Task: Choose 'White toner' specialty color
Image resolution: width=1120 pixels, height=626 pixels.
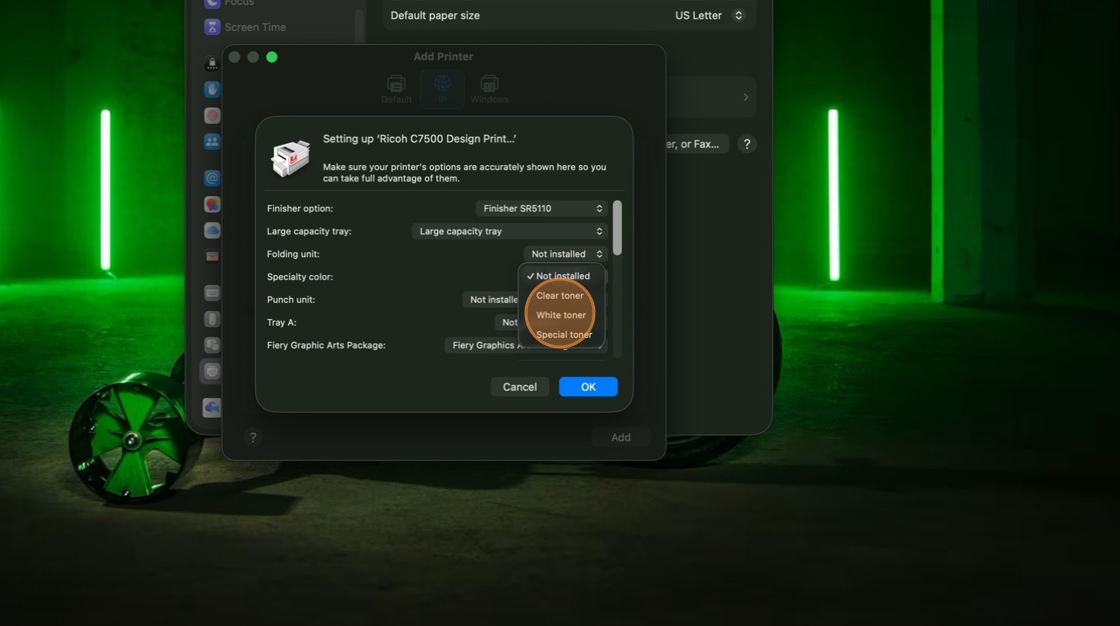Action: [x=561, y=315]
